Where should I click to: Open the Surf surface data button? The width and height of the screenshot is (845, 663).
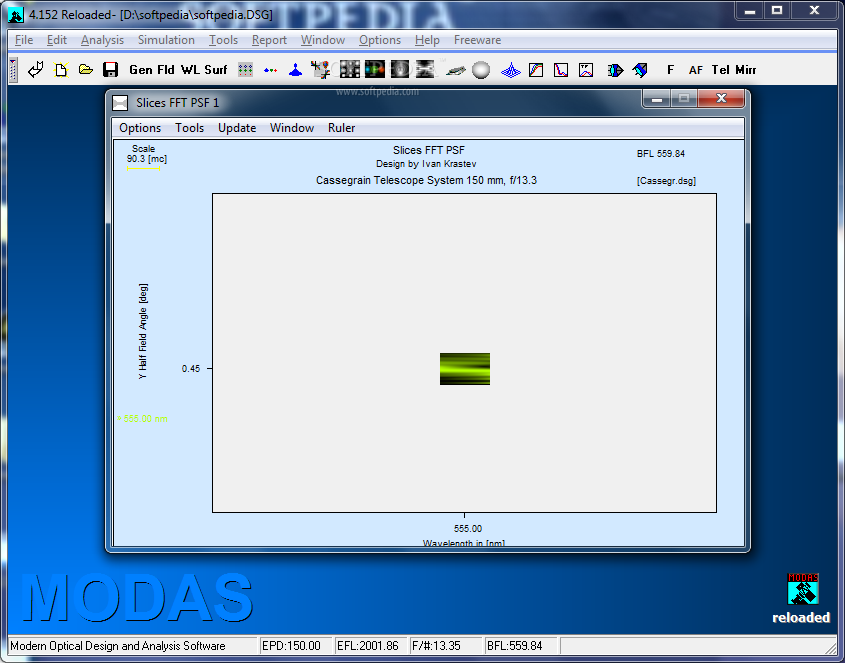tap(216, 70)
